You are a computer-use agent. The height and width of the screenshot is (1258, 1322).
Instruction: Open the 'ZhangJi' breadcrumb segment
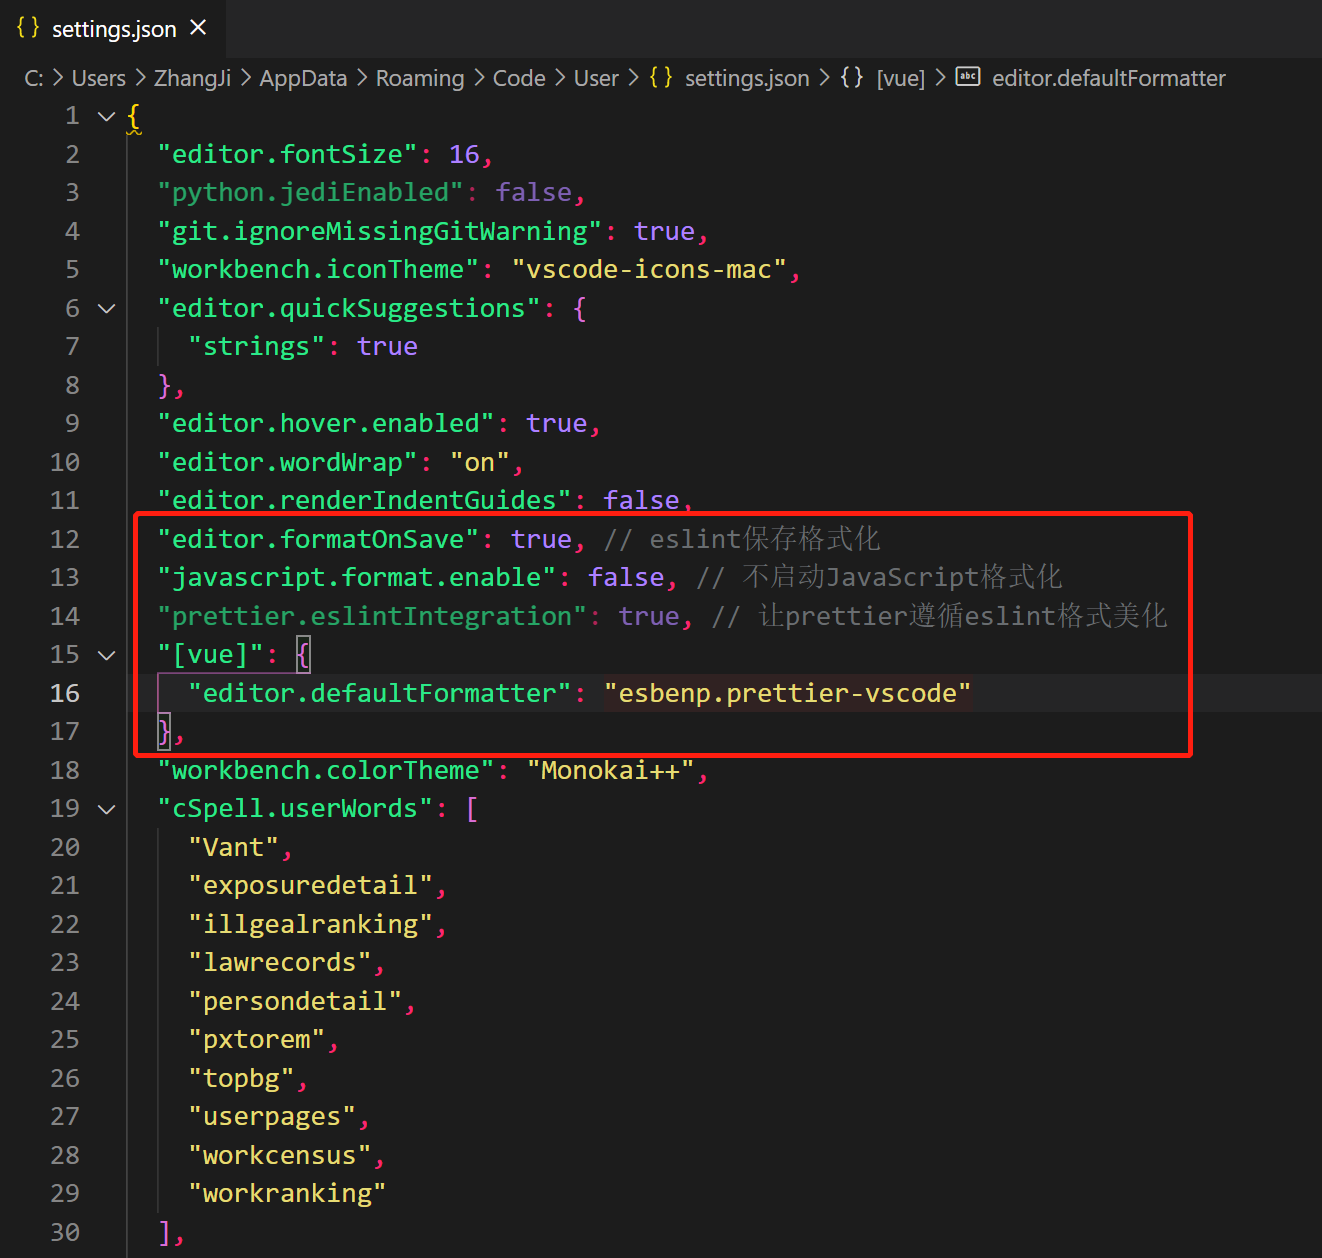[x=193, y=78]
